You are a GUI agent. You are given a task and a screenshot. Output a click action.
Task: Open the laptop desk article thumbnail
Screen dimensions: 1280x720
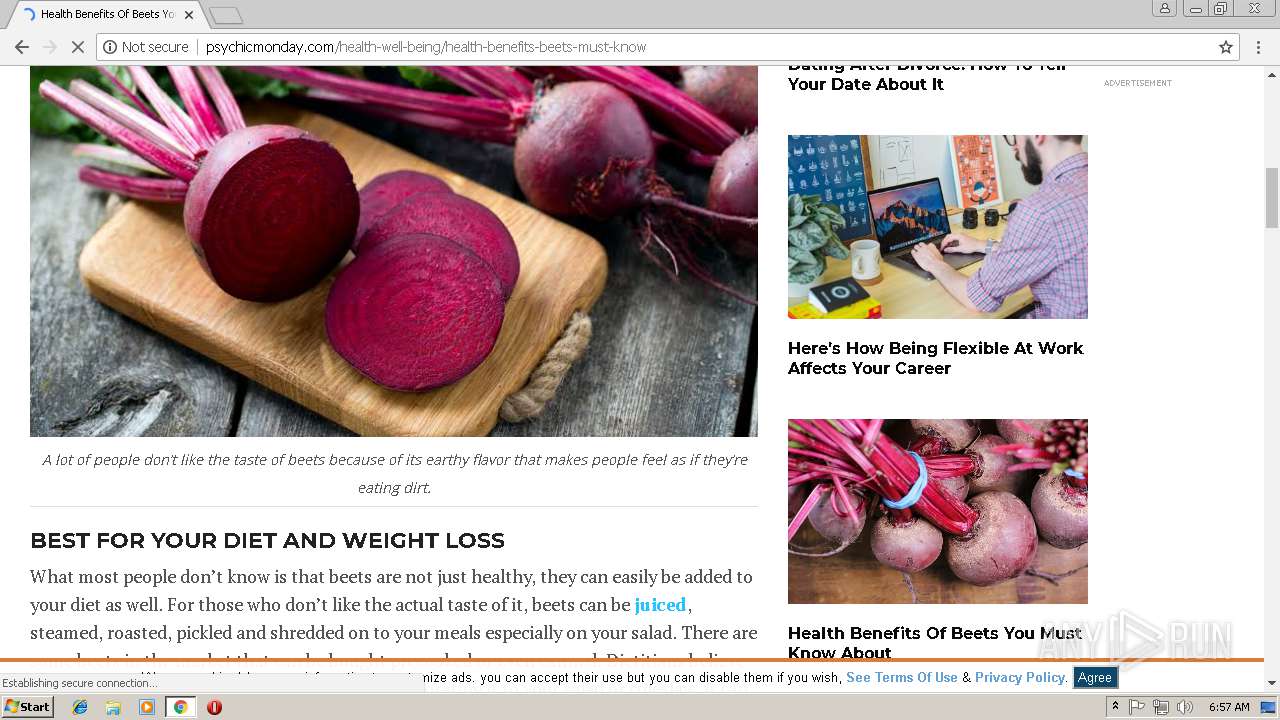937,227
